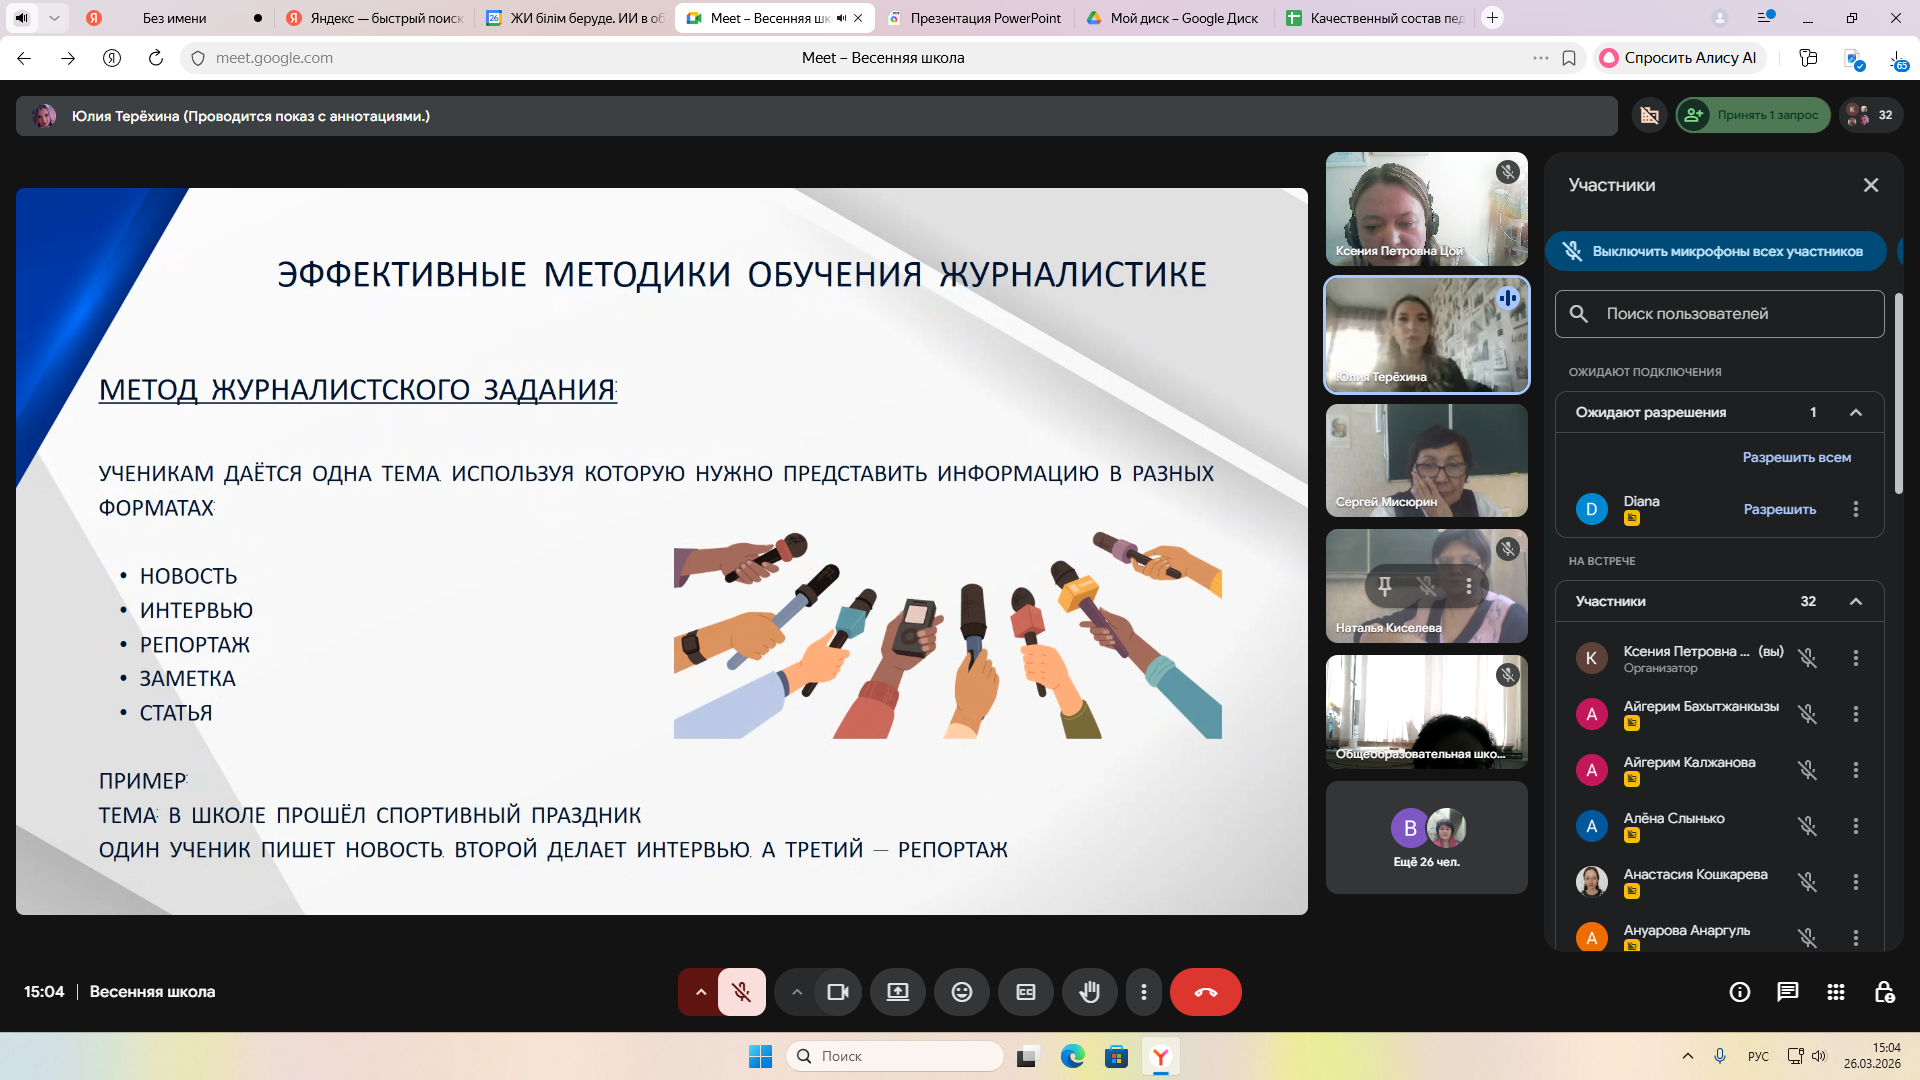
Task: Open host controls lock icon
Action: [x=1884, y=992]
